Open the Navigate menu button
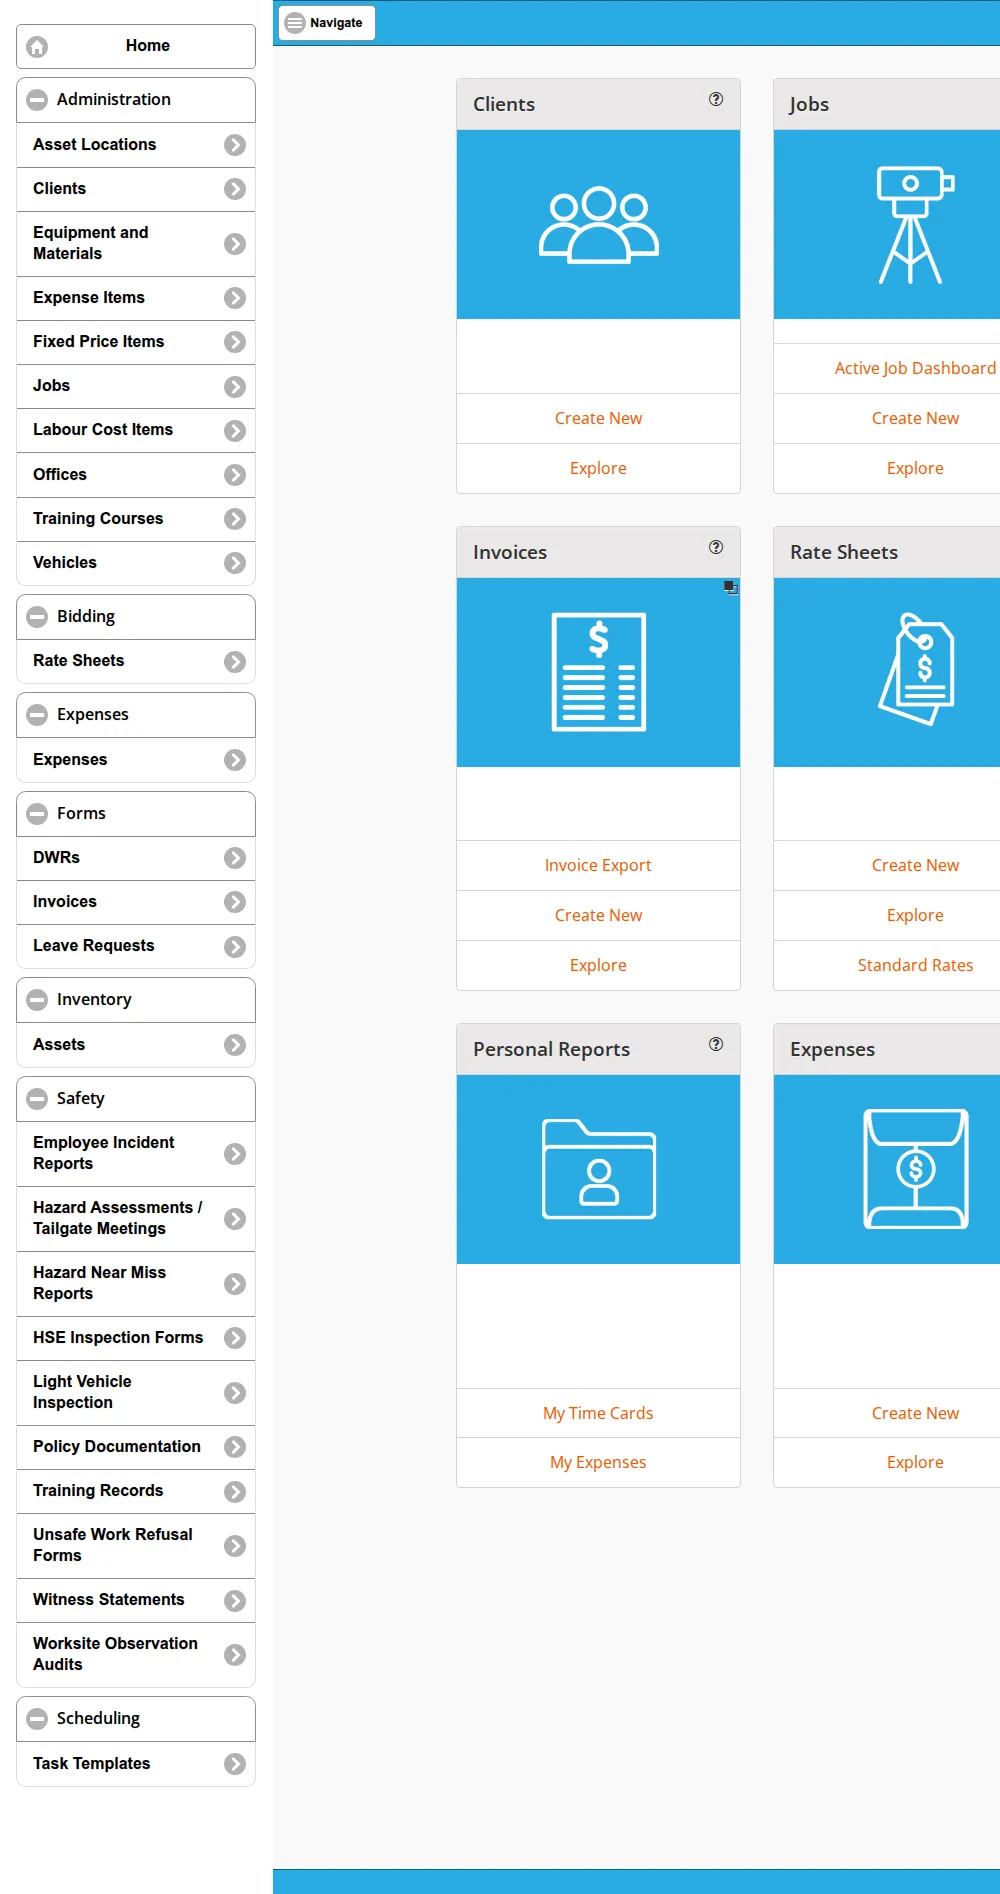Viewport: 1000px width, 1894px height. (x=326, y=23)
